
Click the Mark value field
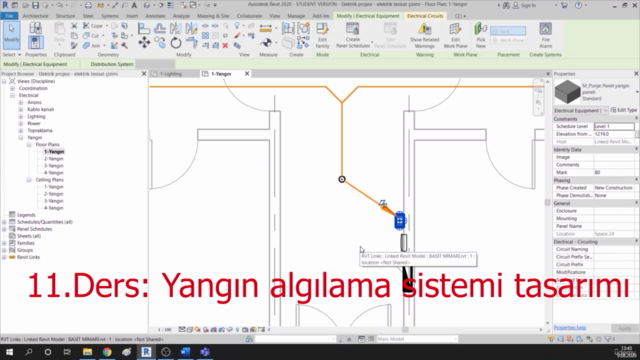pos(614,173)
